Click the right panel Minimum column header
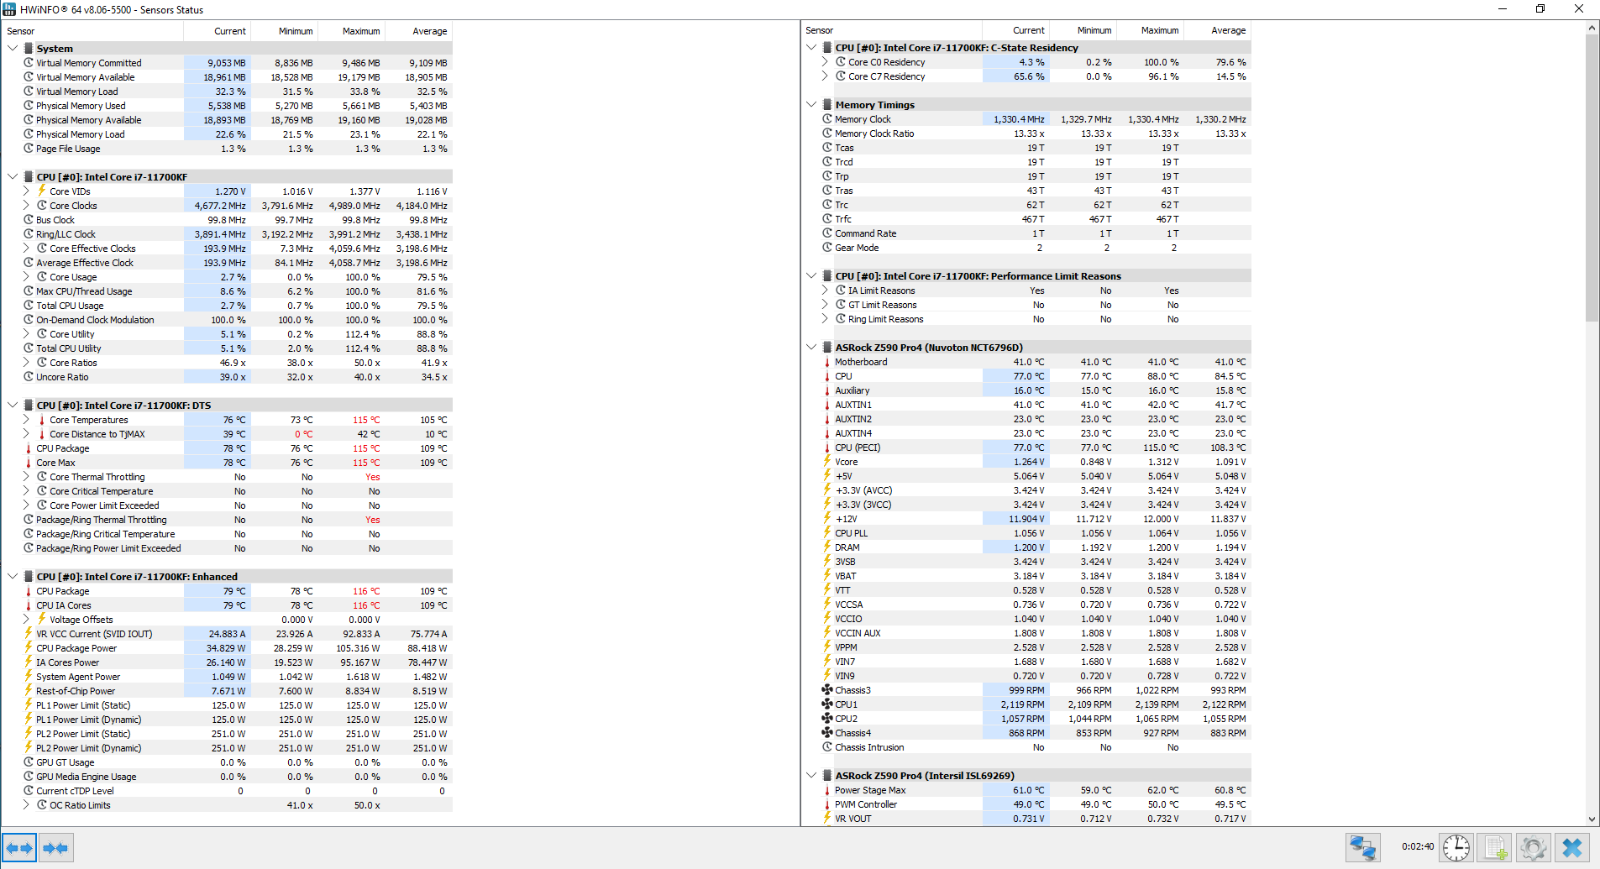 tap(1082, 30)
